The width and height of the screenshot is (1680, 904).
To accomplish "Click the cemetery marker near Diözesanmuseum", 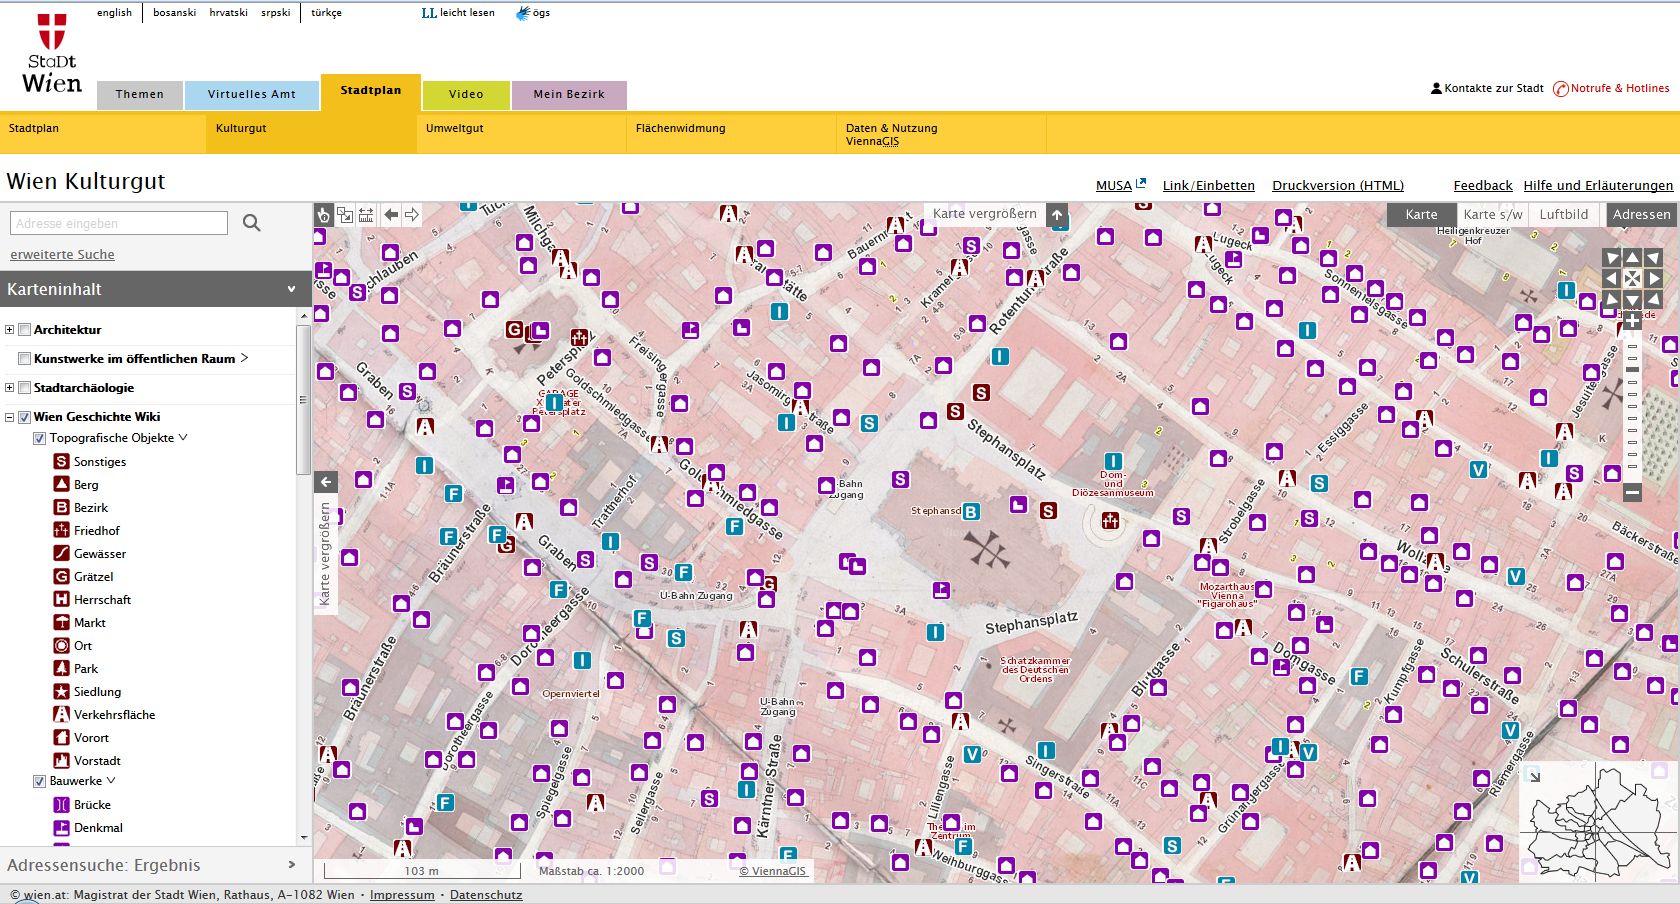I will (1109, 520).
